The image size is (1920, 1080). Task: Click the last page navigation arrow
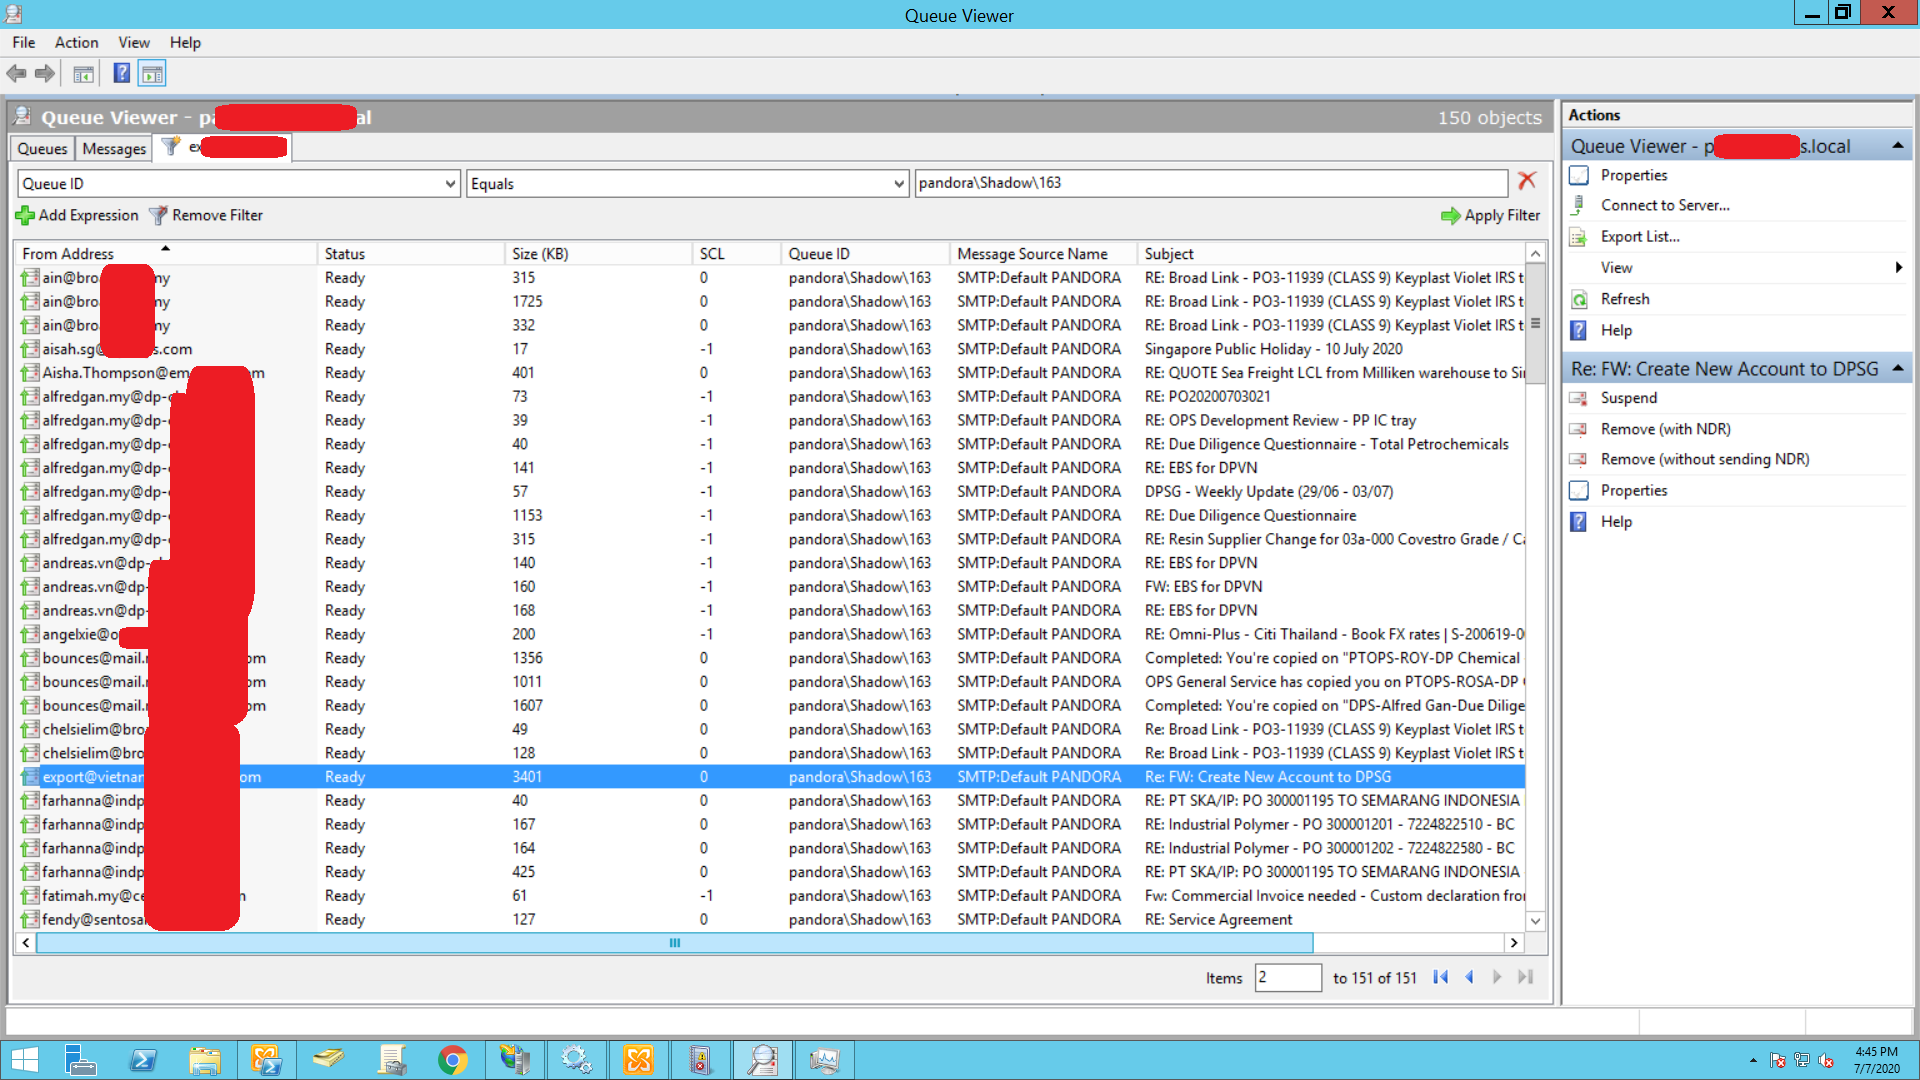pyautogui.click(x=1525, y=977)
